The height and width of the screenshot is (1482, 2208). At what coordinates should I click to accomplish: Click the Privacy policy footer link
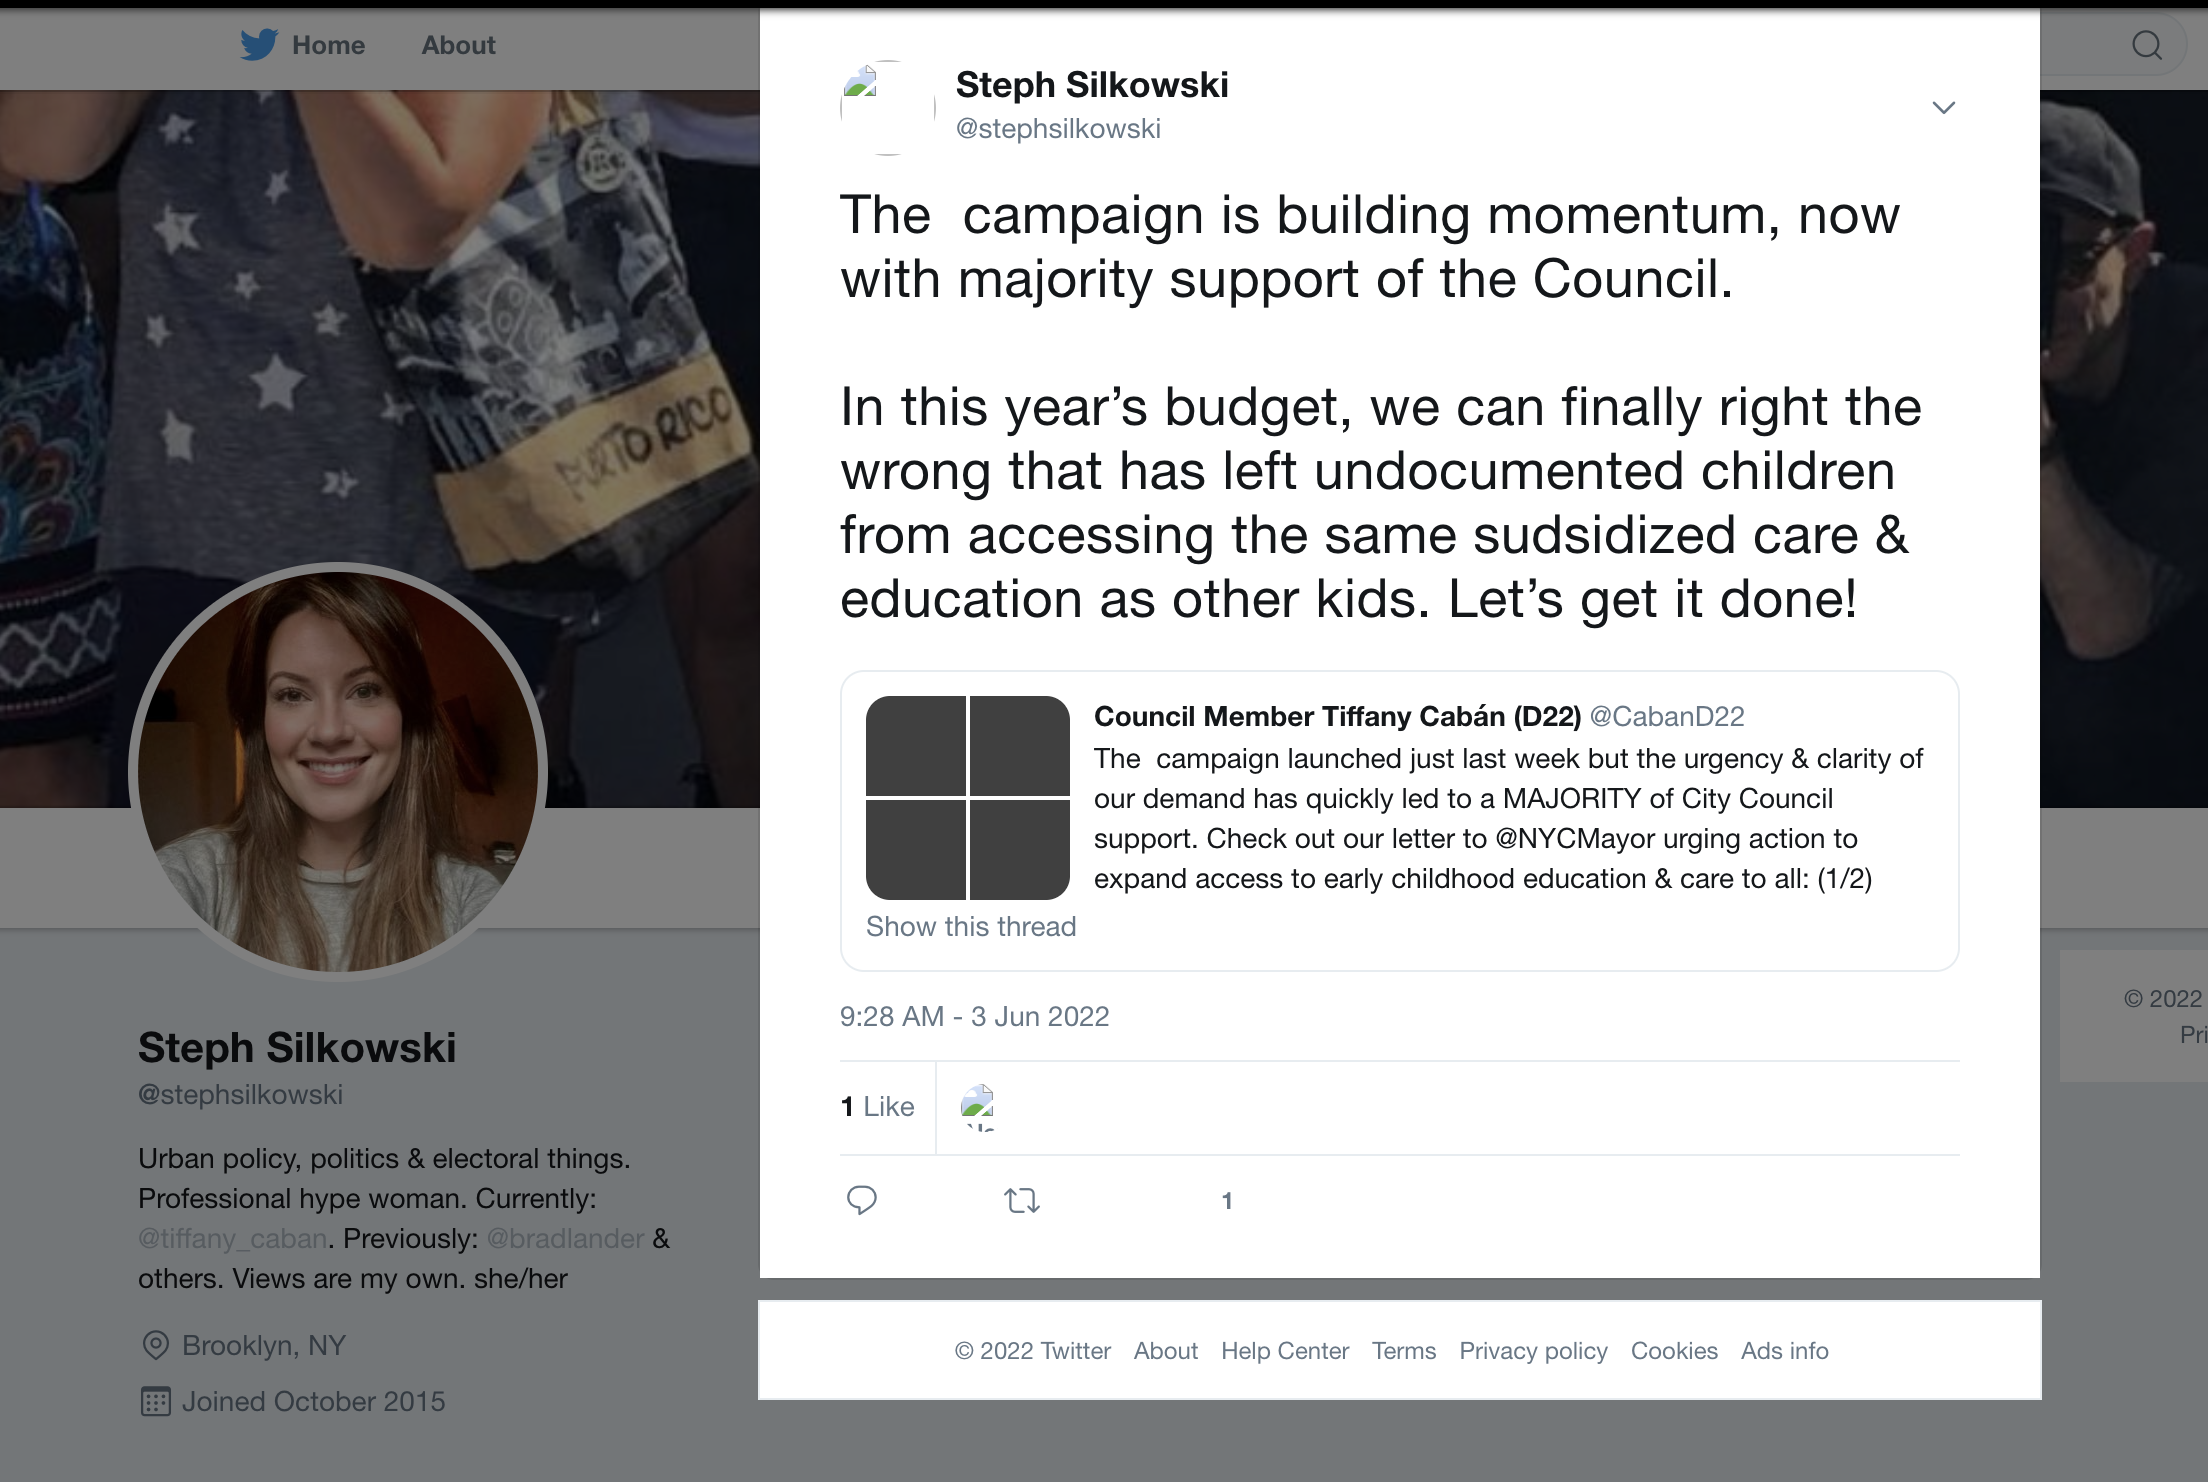[1533, 1351]
